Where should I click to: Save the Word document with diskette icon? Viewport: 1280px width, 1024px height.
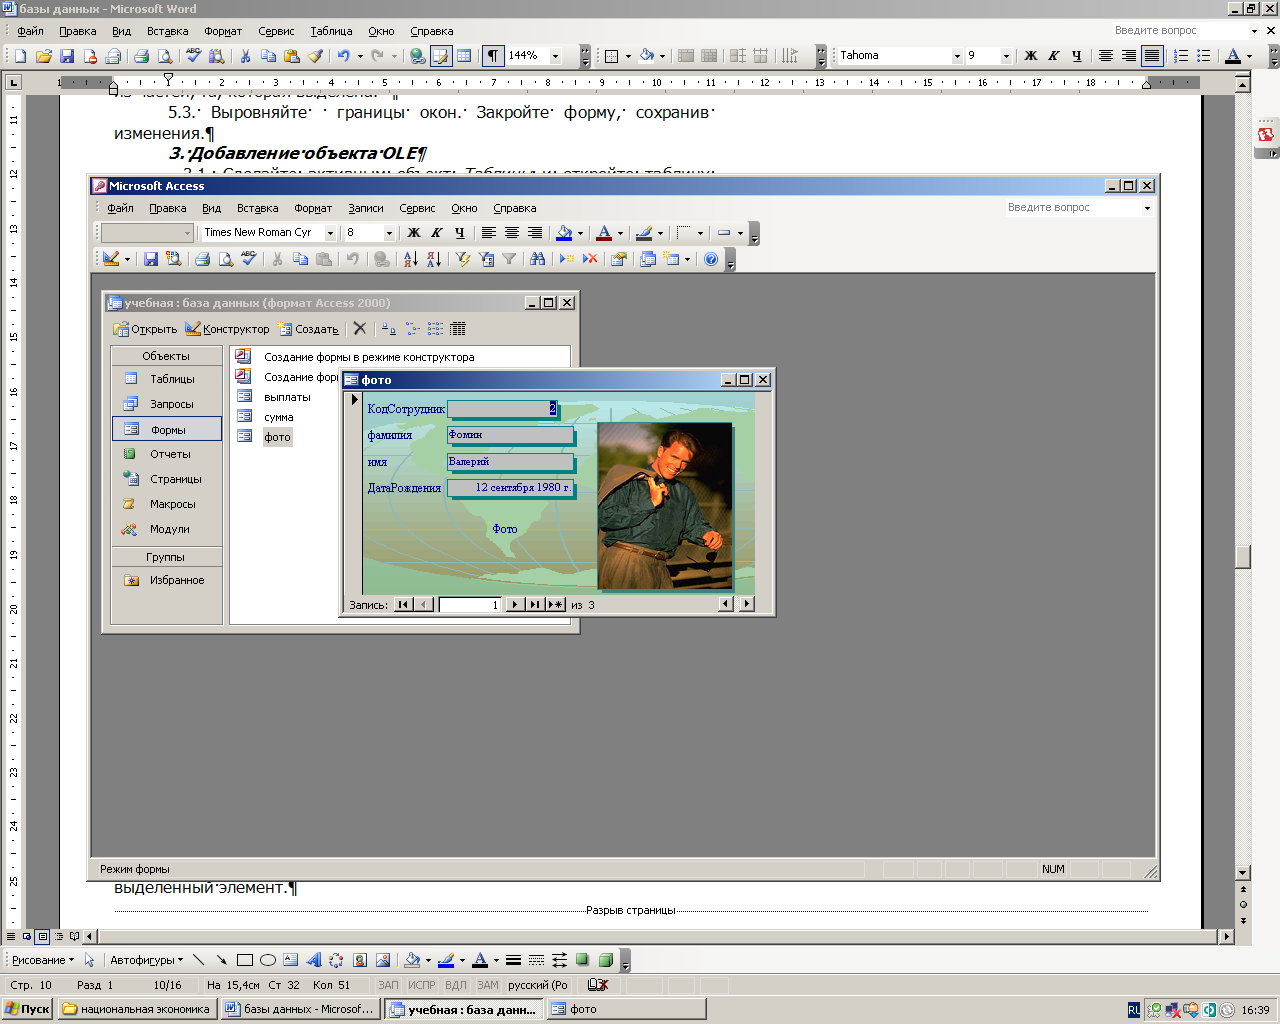[67, 56]
